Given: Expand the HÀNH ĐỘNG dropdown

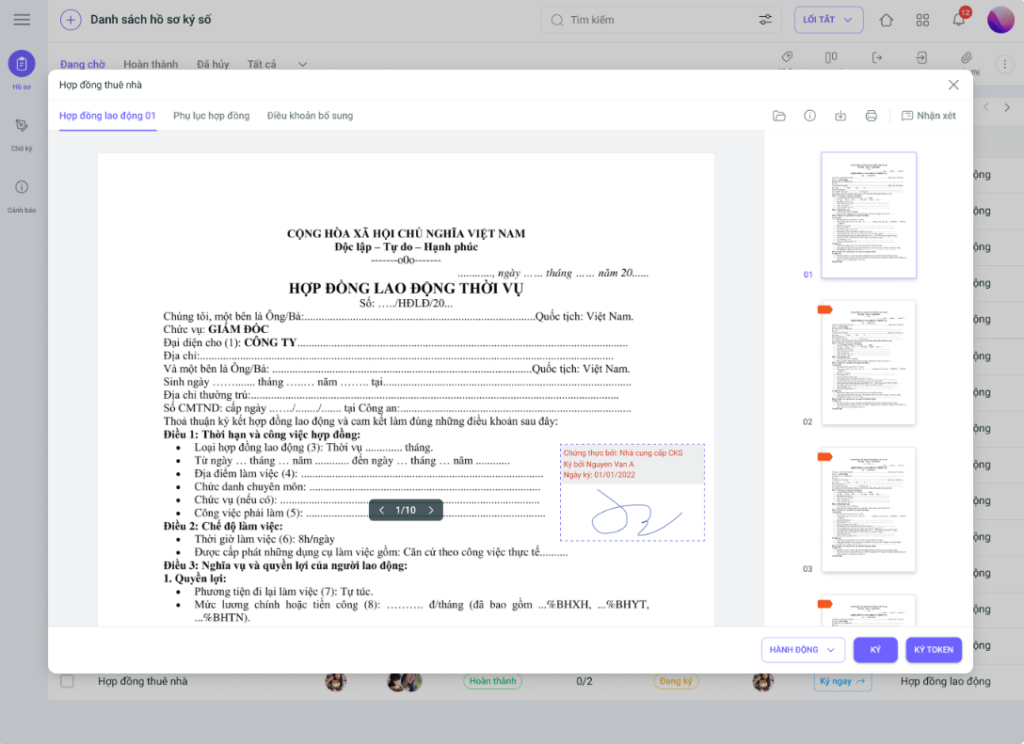Looking at the screenshot, I should (803, 650).
